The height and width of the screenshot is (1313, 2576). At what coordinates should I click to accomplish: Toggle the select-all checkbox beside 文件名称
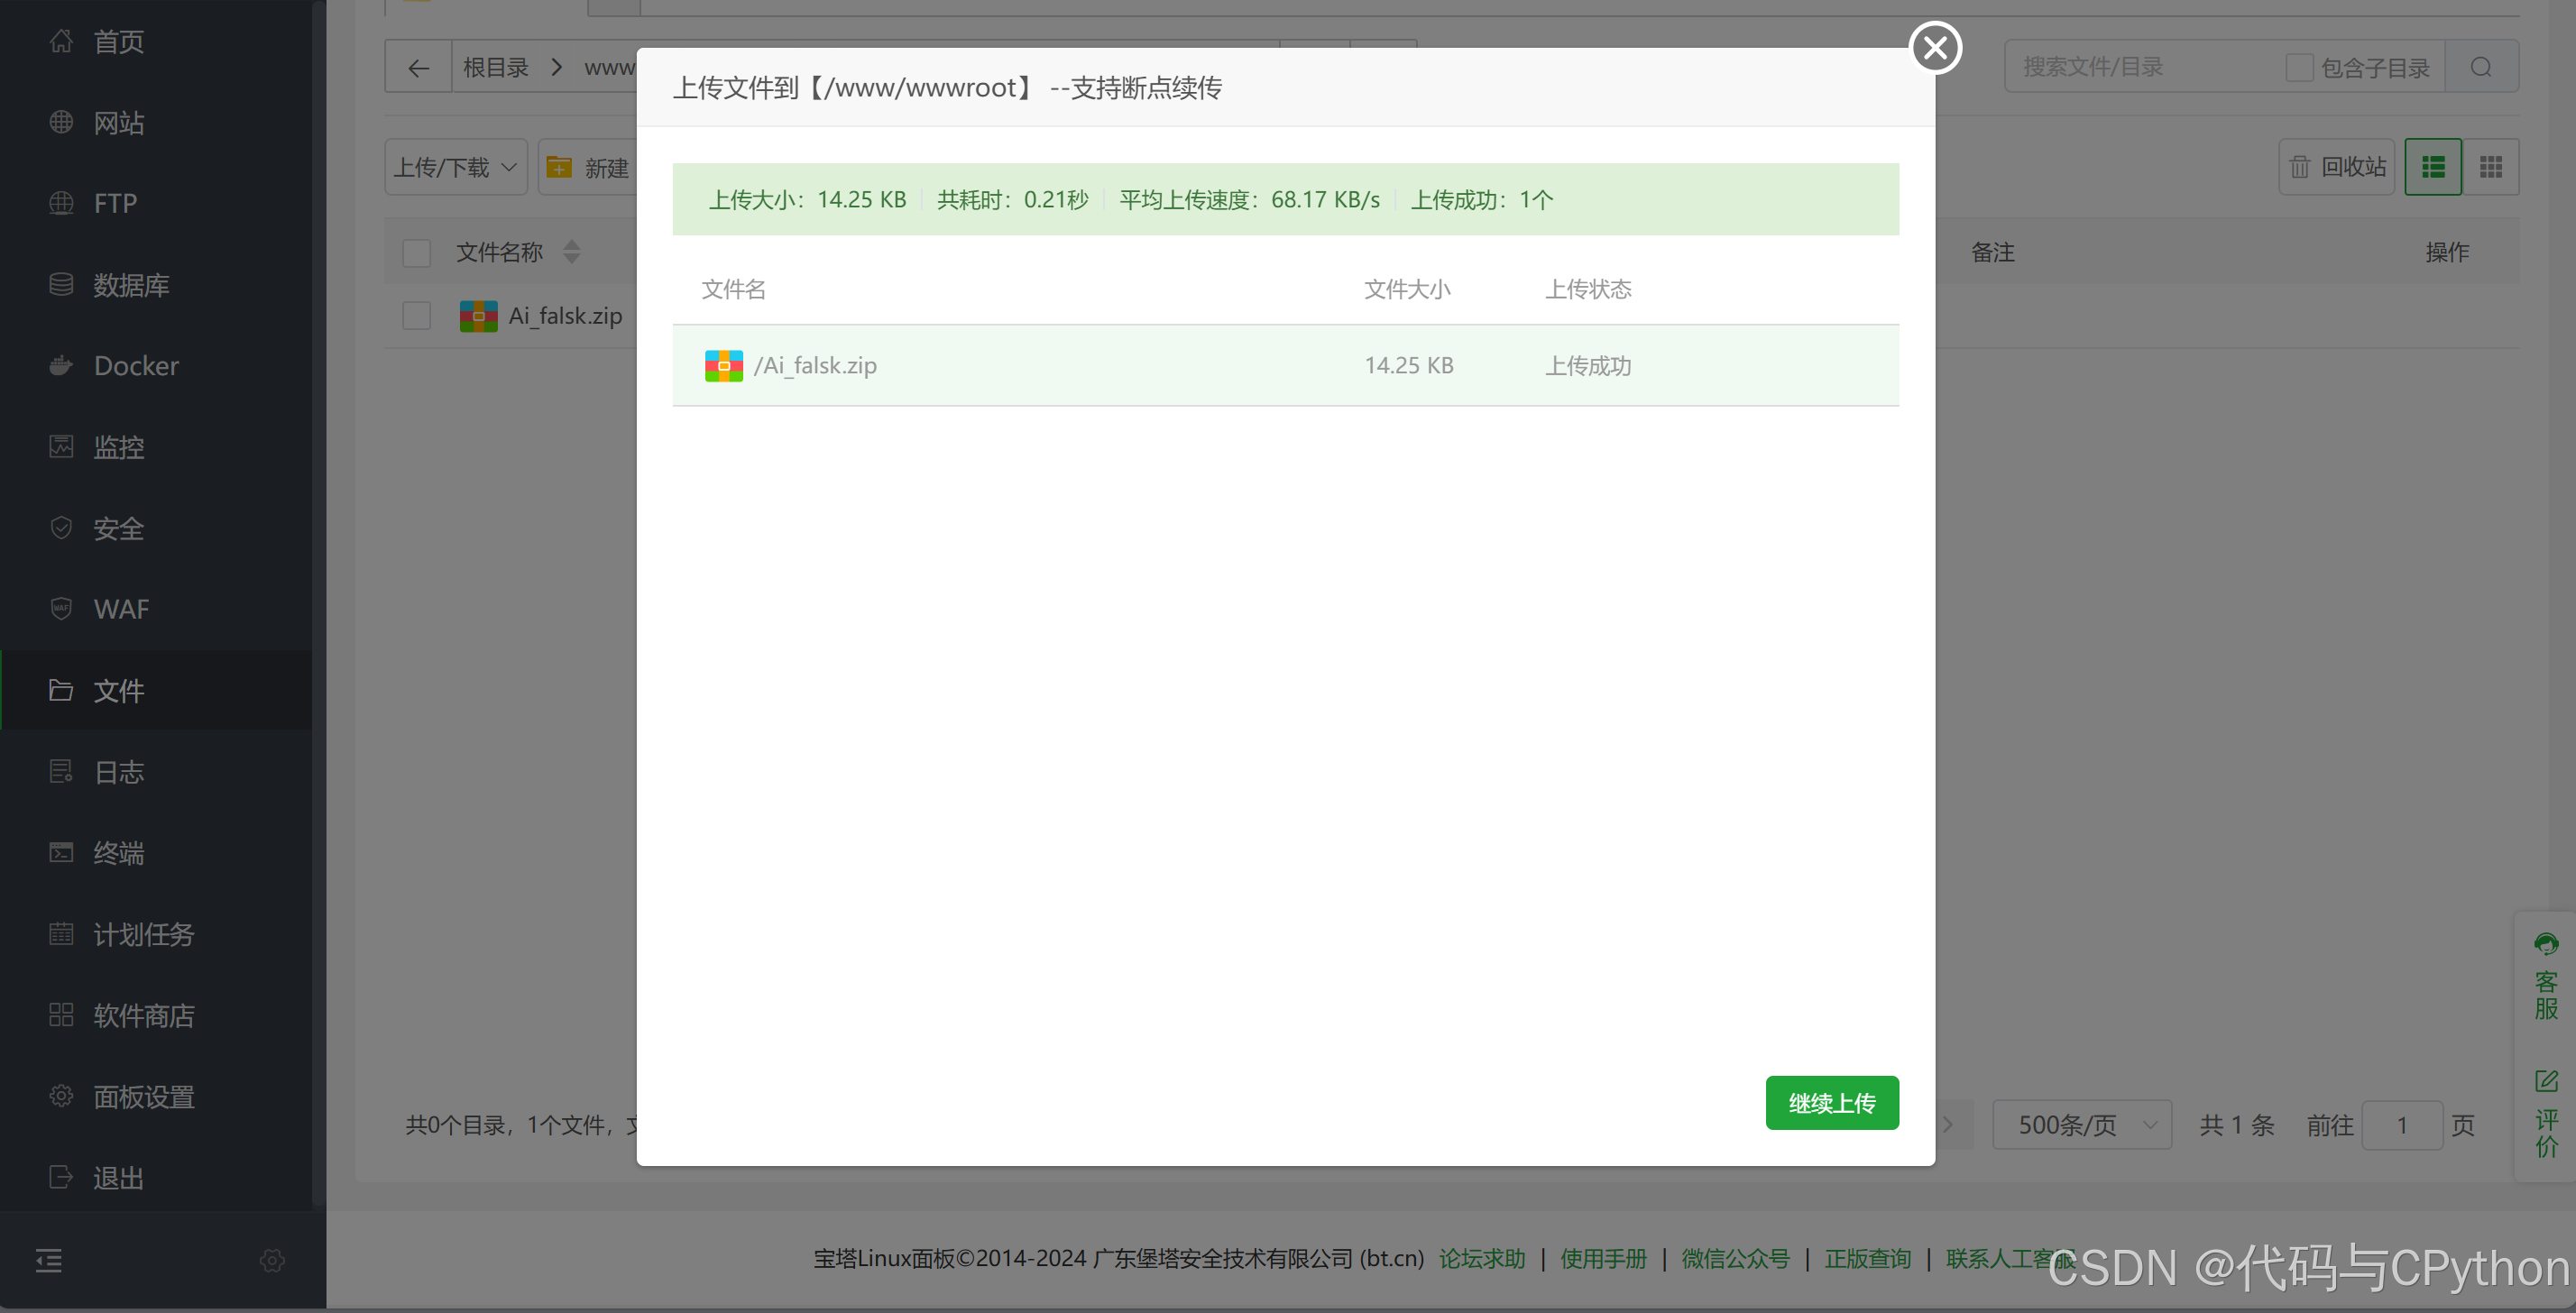click(416, 252)
